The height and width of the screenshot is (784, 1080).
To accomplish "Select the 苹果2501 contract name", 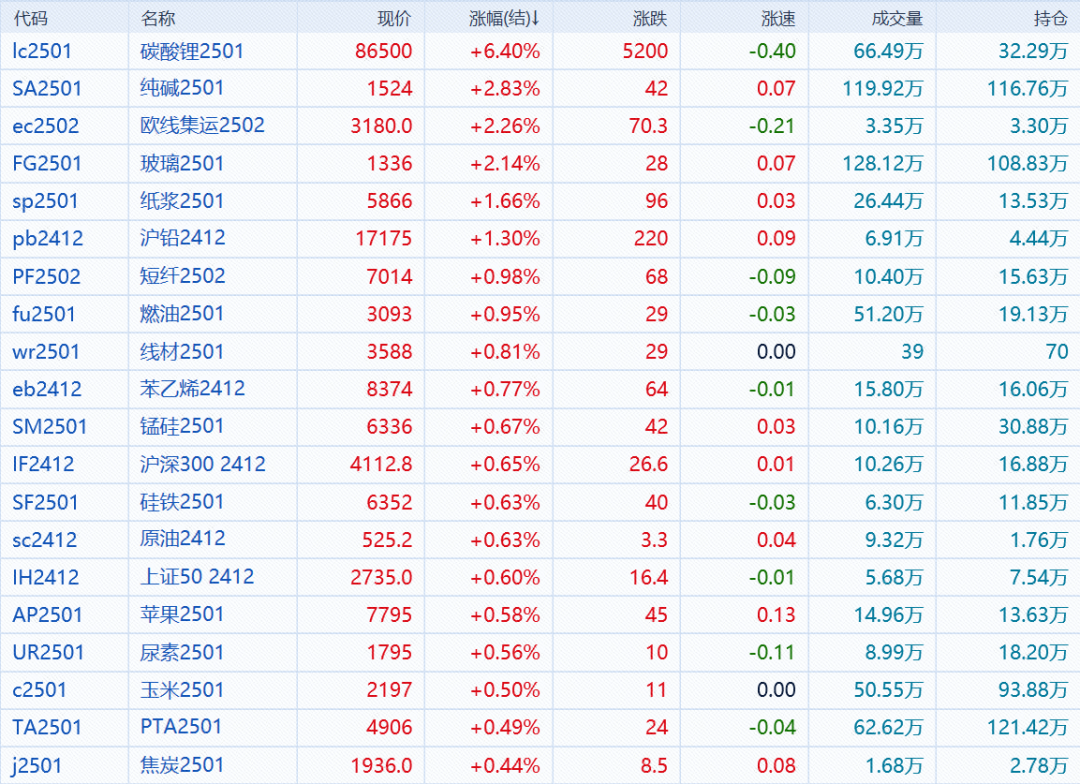I will 182,615.
